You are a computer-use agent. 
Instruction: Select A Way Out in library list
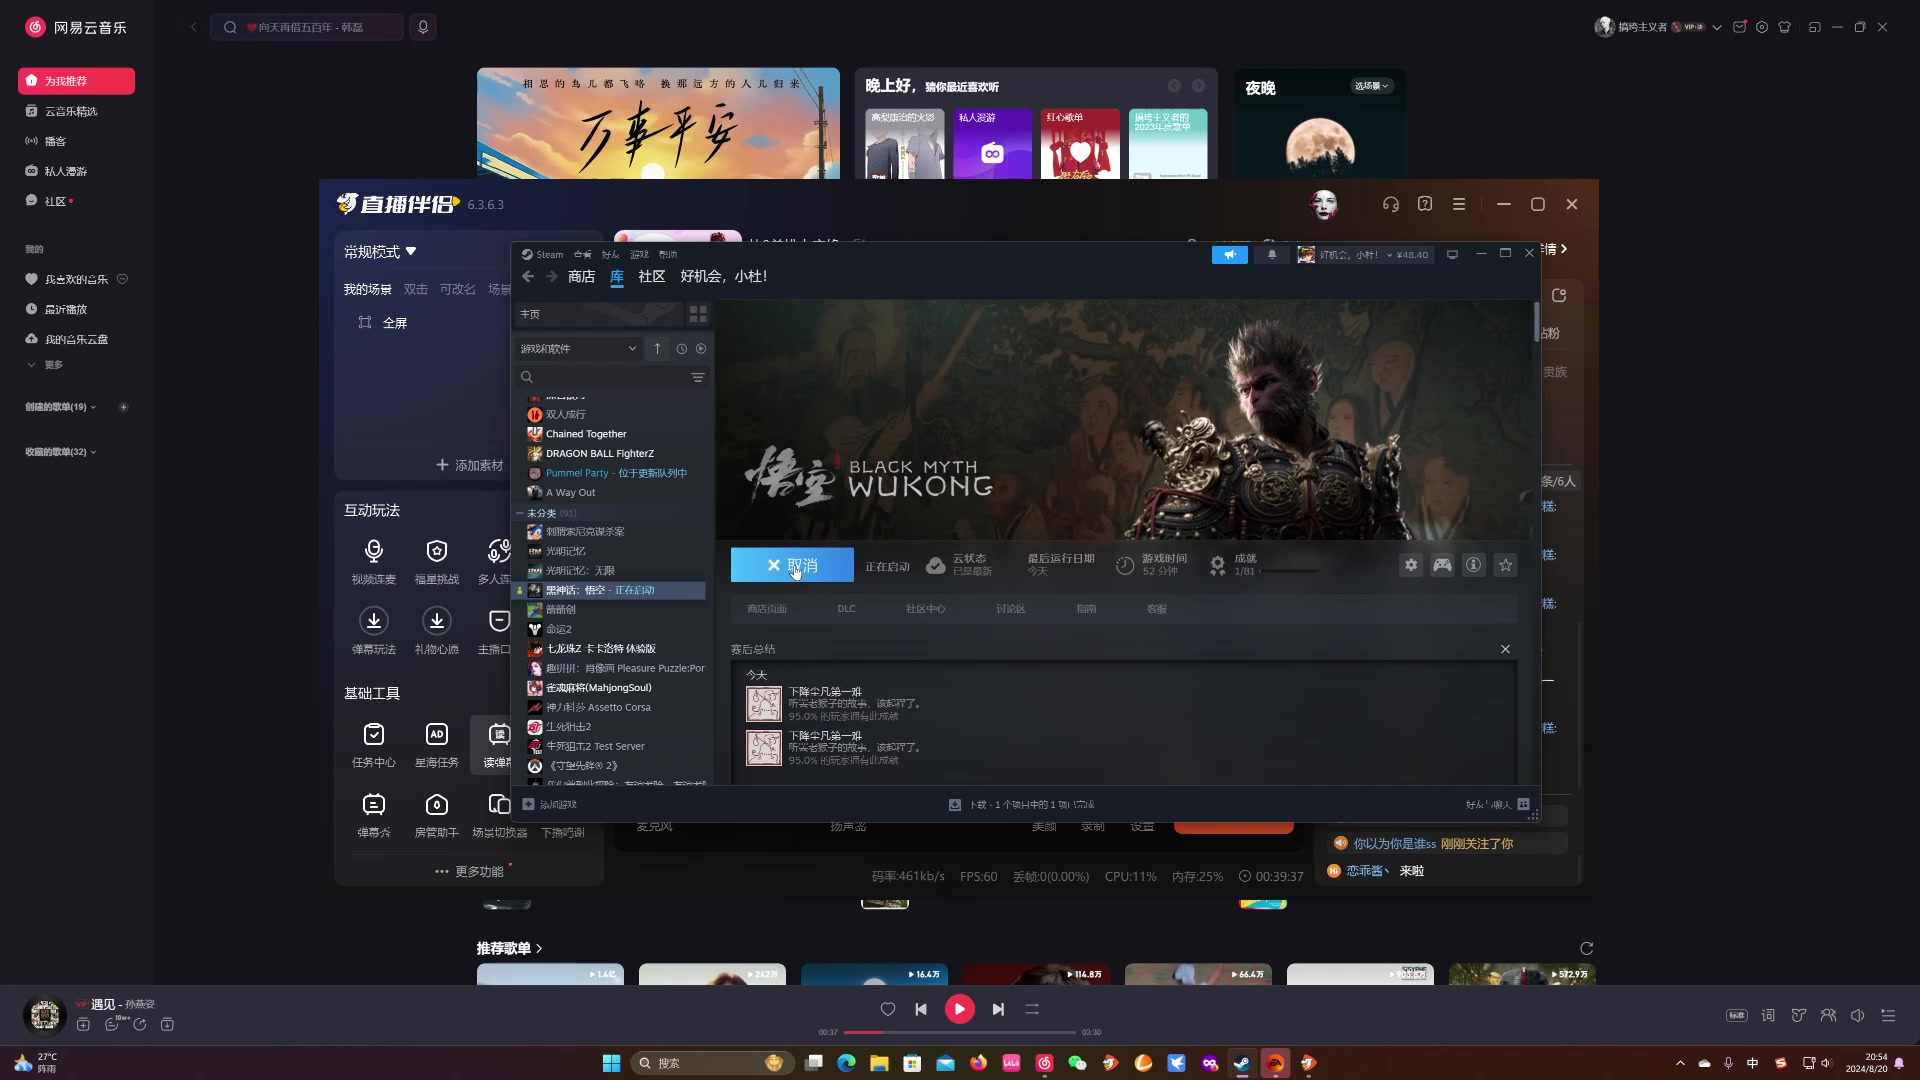click(570, 492)
